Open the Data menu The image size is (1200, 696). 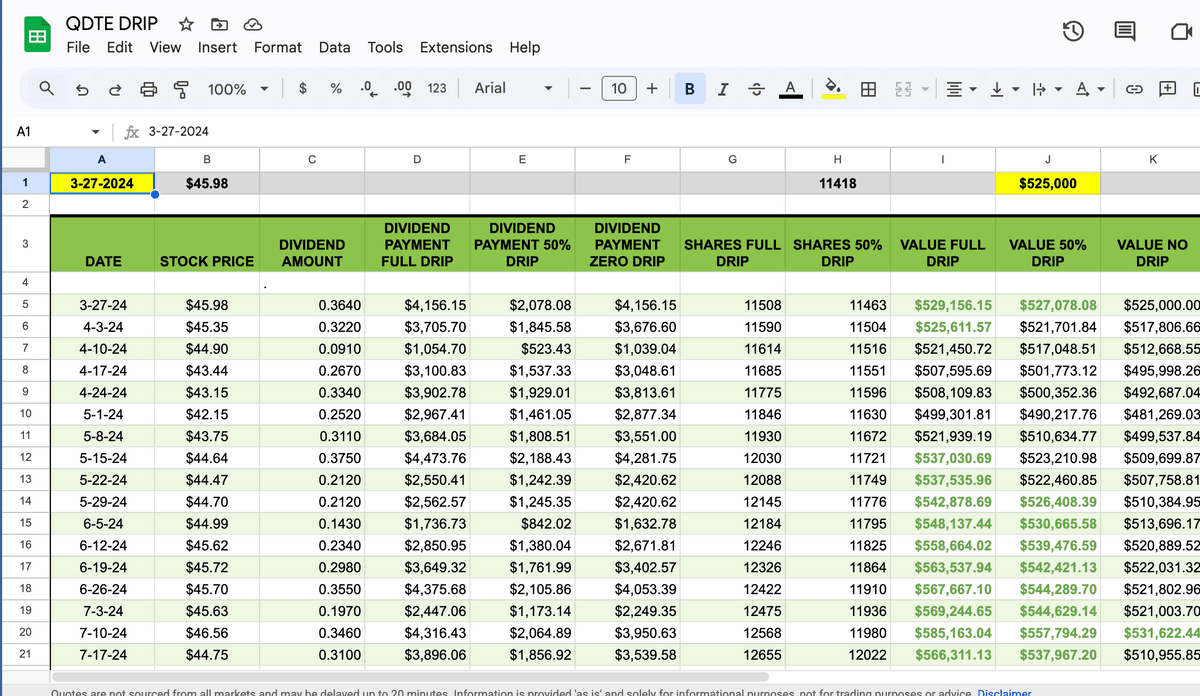pyautogui.click(x=334, y=47)
